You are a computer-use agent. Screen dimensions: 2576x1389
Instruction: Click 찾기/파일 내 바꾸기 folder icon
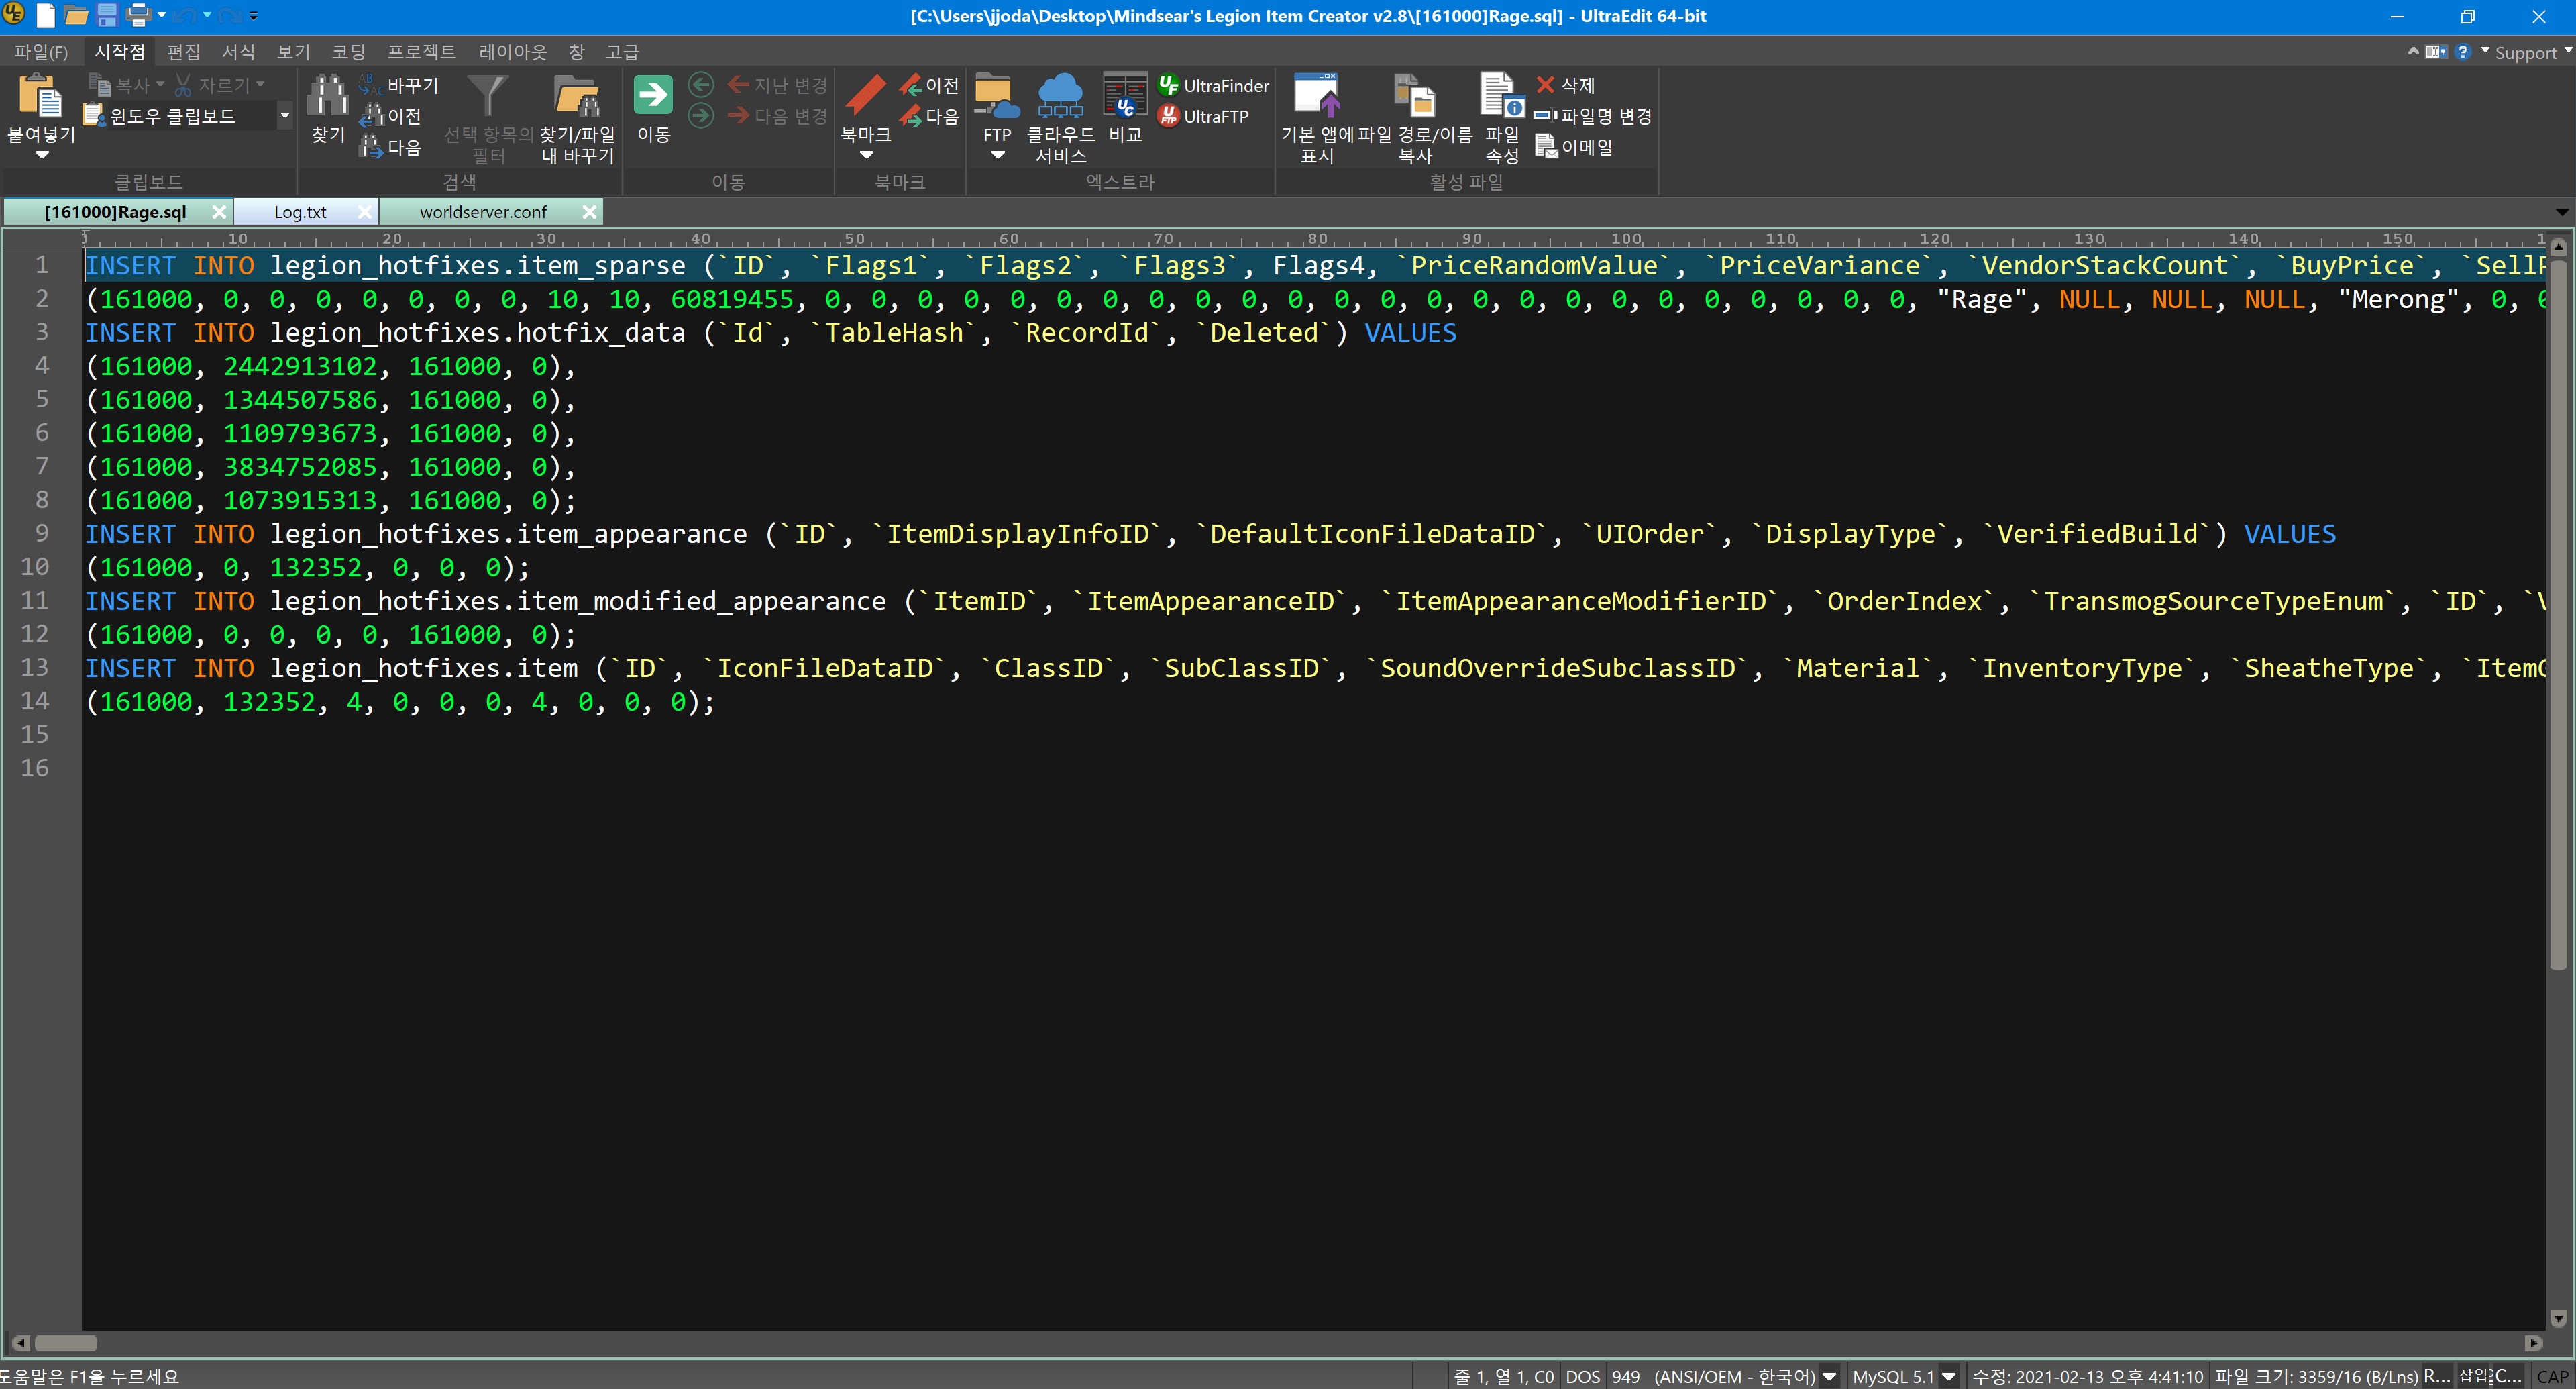577,96
